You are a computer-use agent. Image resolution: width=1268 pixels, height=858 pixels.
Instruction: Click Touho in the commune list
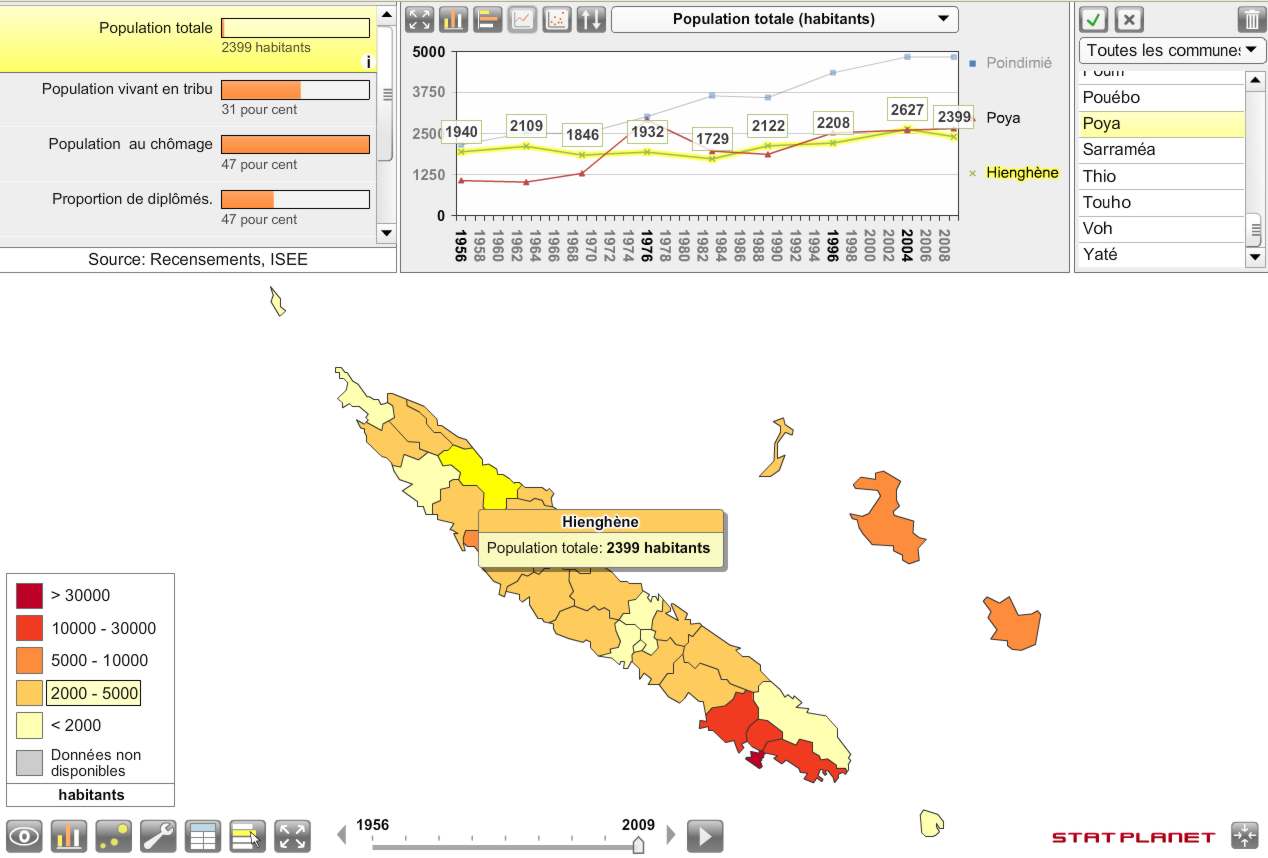[1106, 202]
